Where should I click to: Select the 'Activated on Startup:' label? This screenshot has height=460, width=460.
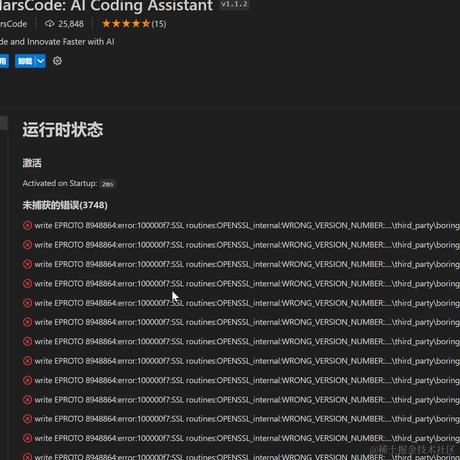tap(60, 183)
